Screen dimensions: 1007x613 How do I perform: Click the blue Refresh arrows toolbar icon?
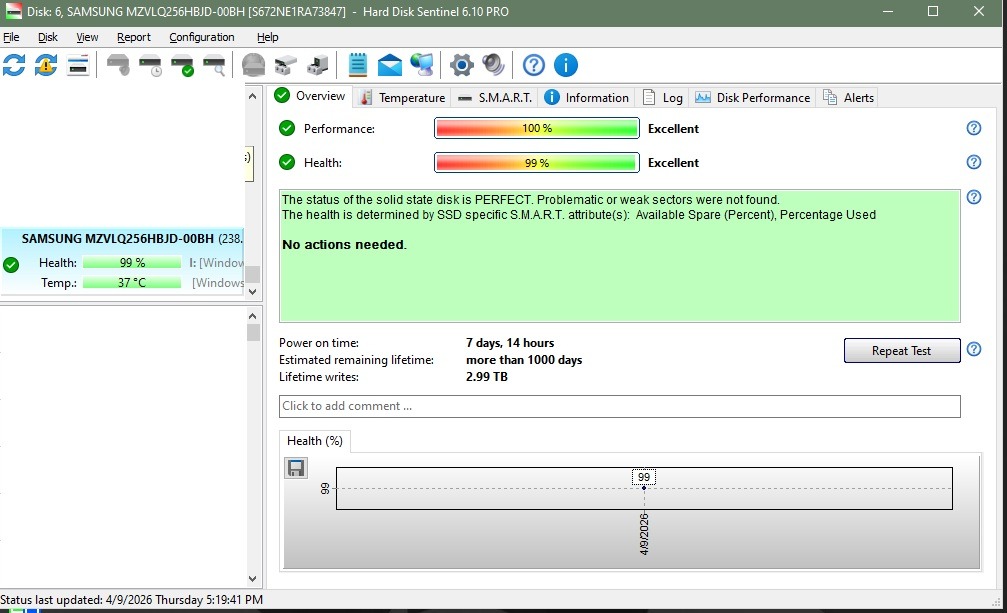click(14, 65)
